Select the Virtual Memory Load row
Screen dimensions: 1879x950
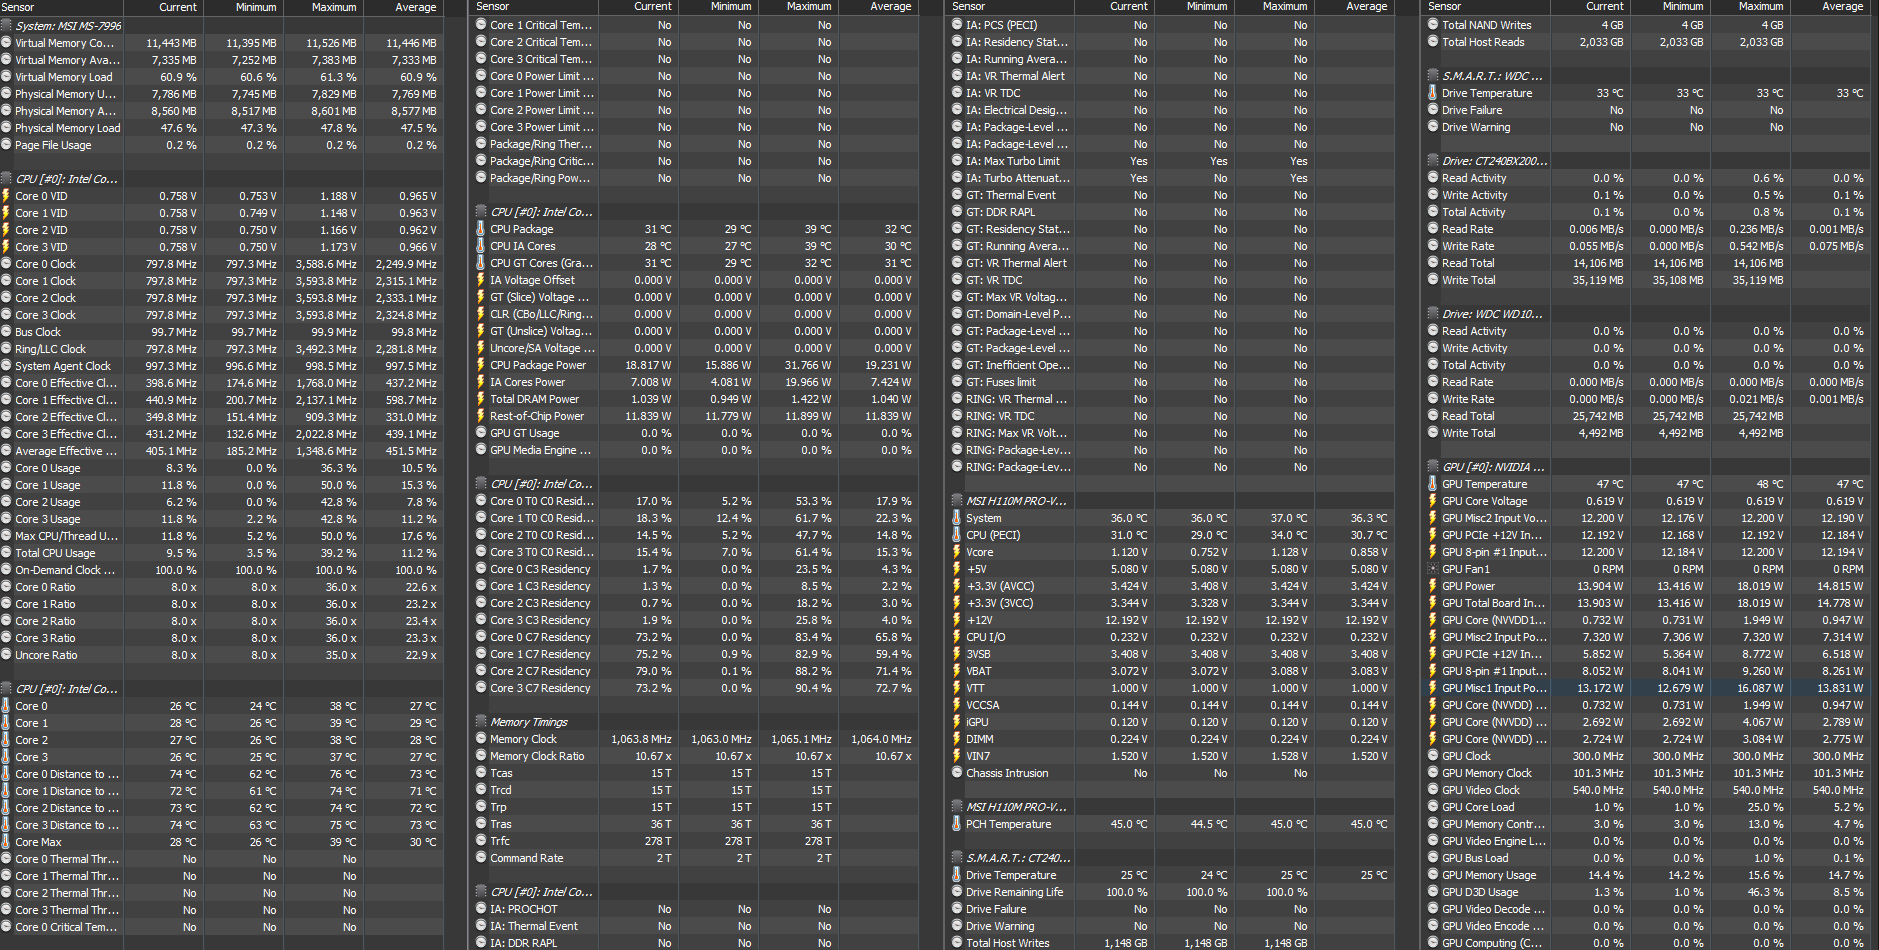point(221,77)
